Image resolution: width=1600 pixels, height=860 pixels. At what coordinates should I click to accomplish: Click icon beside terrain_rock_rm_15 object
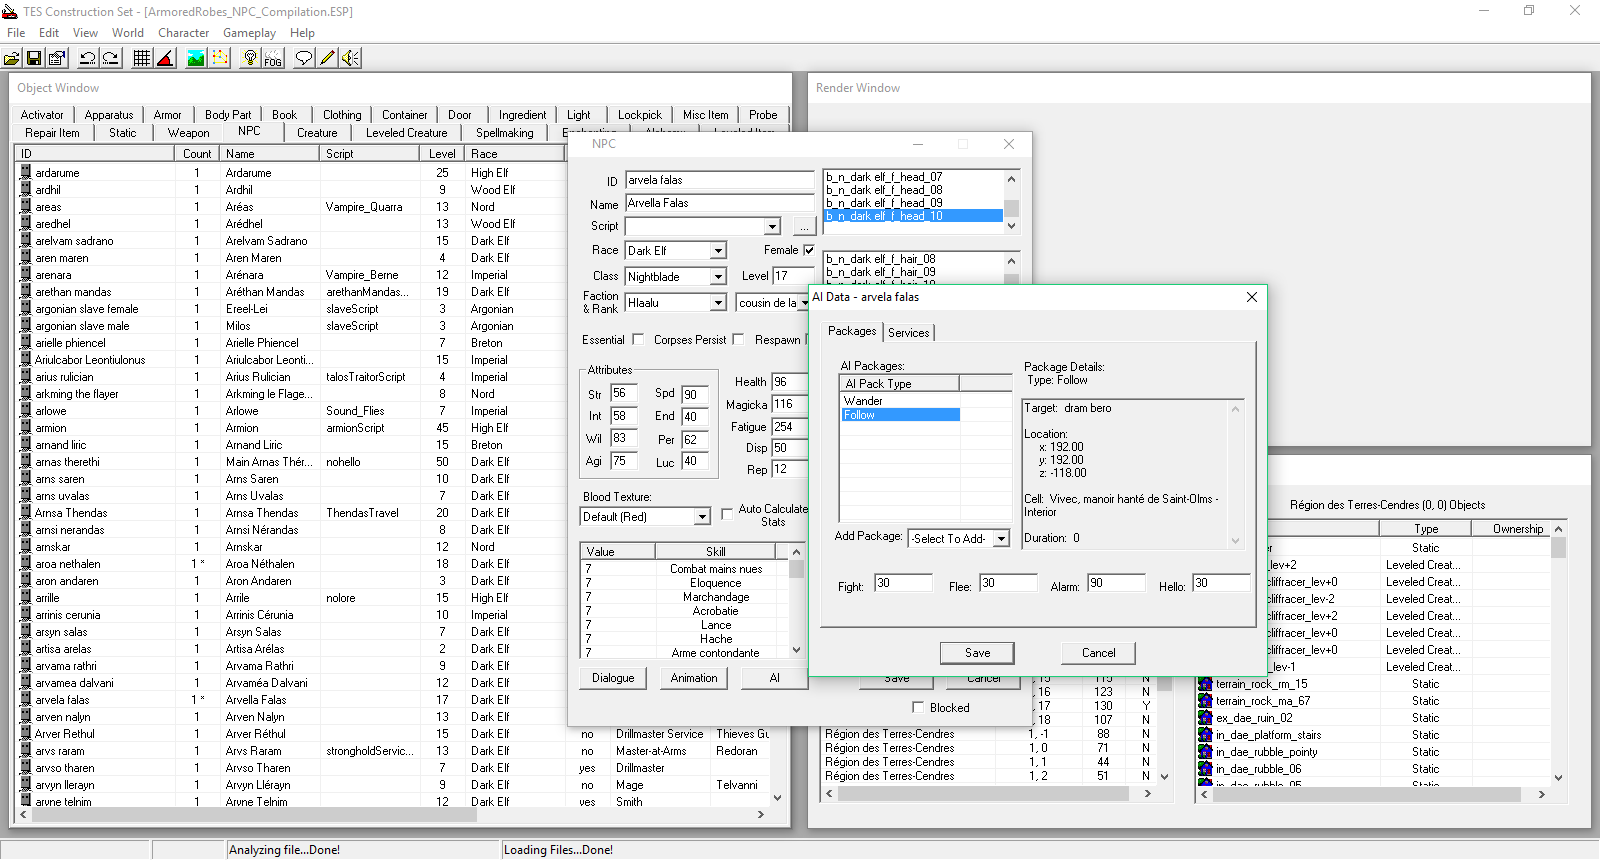click(x=1205, y=684)
